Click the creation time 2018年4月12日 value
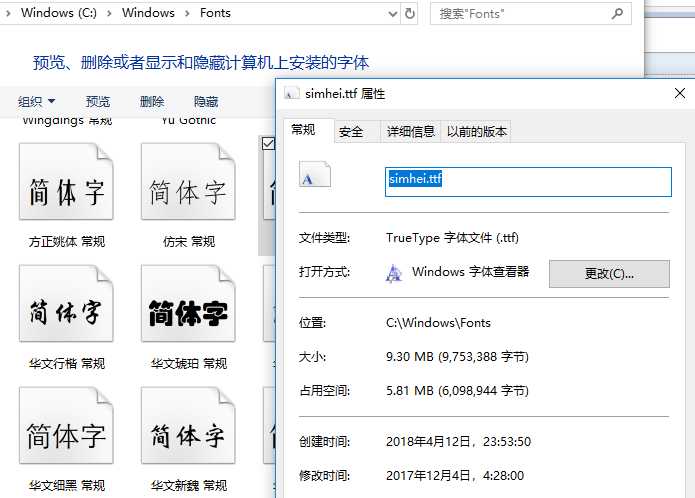The image size is (695, 498). coord(458,442)
